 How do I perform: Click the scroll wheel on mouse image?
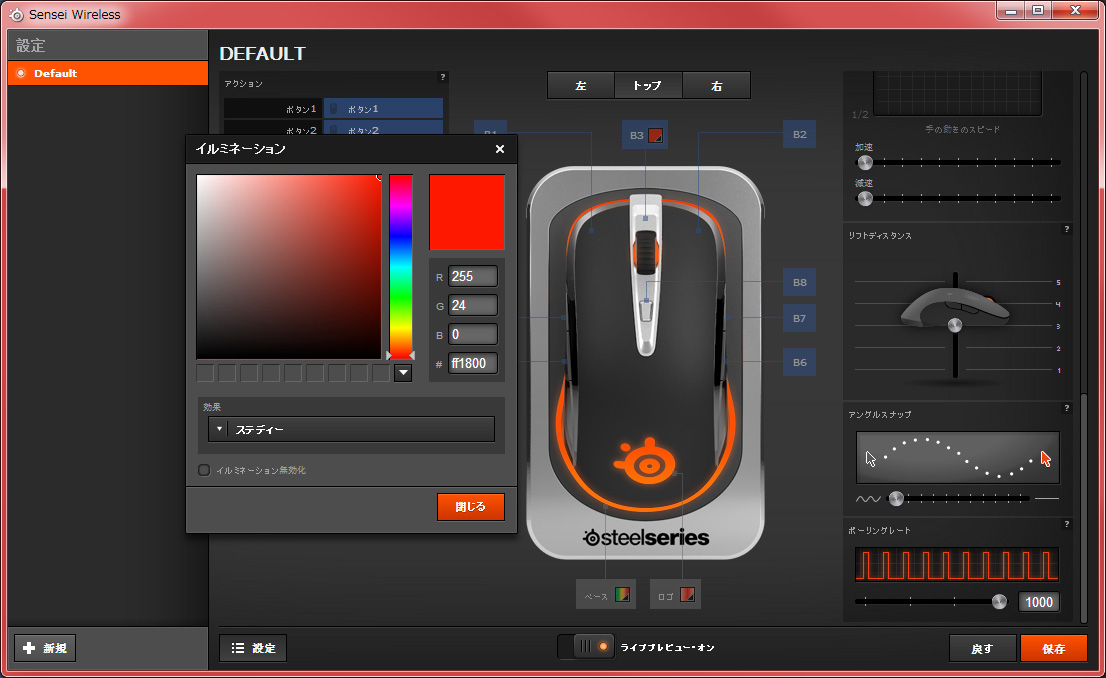pos(645,252)
